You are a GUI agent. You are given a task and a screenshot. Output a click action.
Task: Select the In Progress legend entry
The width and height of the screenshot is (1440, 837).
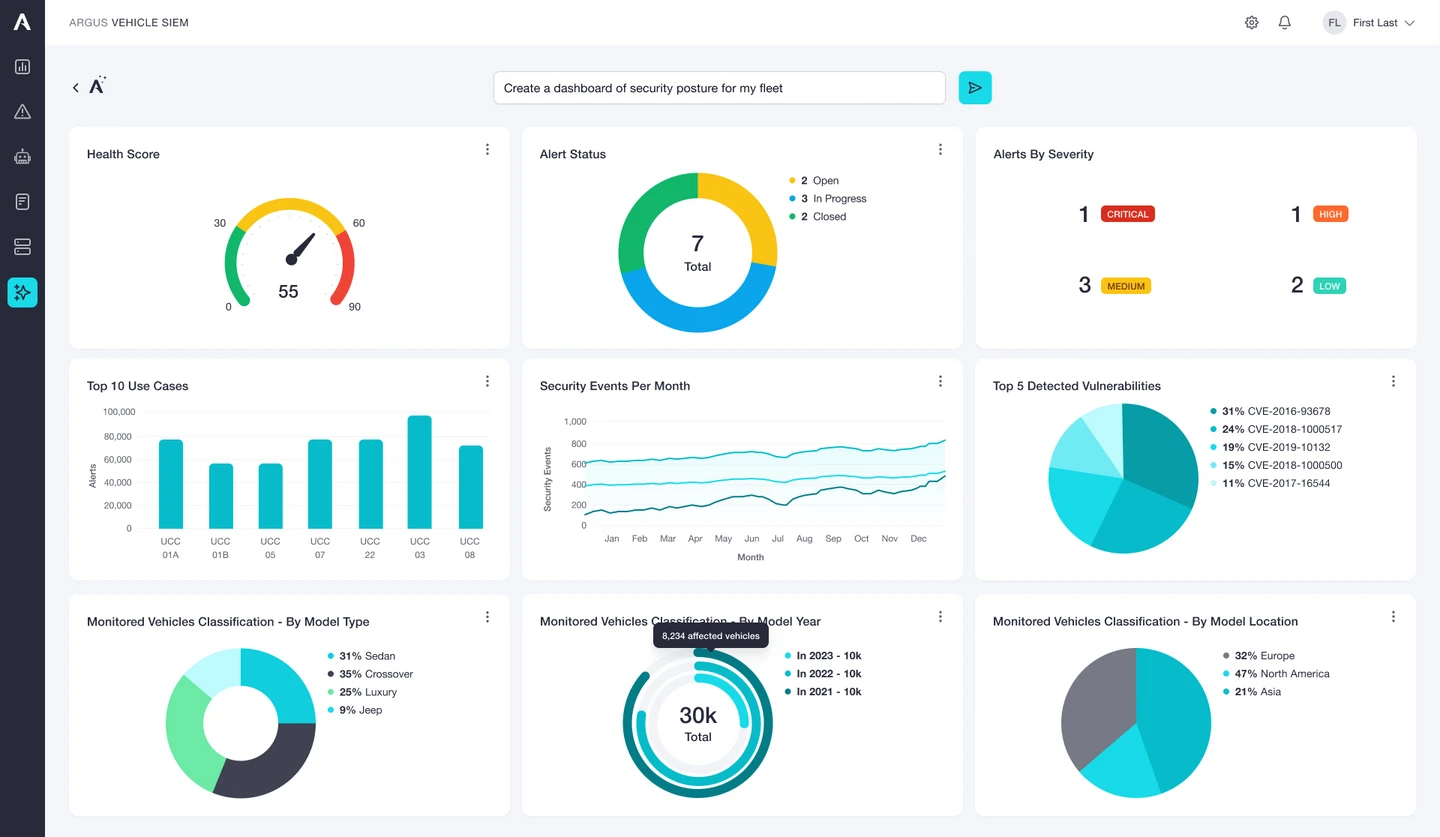(828, 199)
